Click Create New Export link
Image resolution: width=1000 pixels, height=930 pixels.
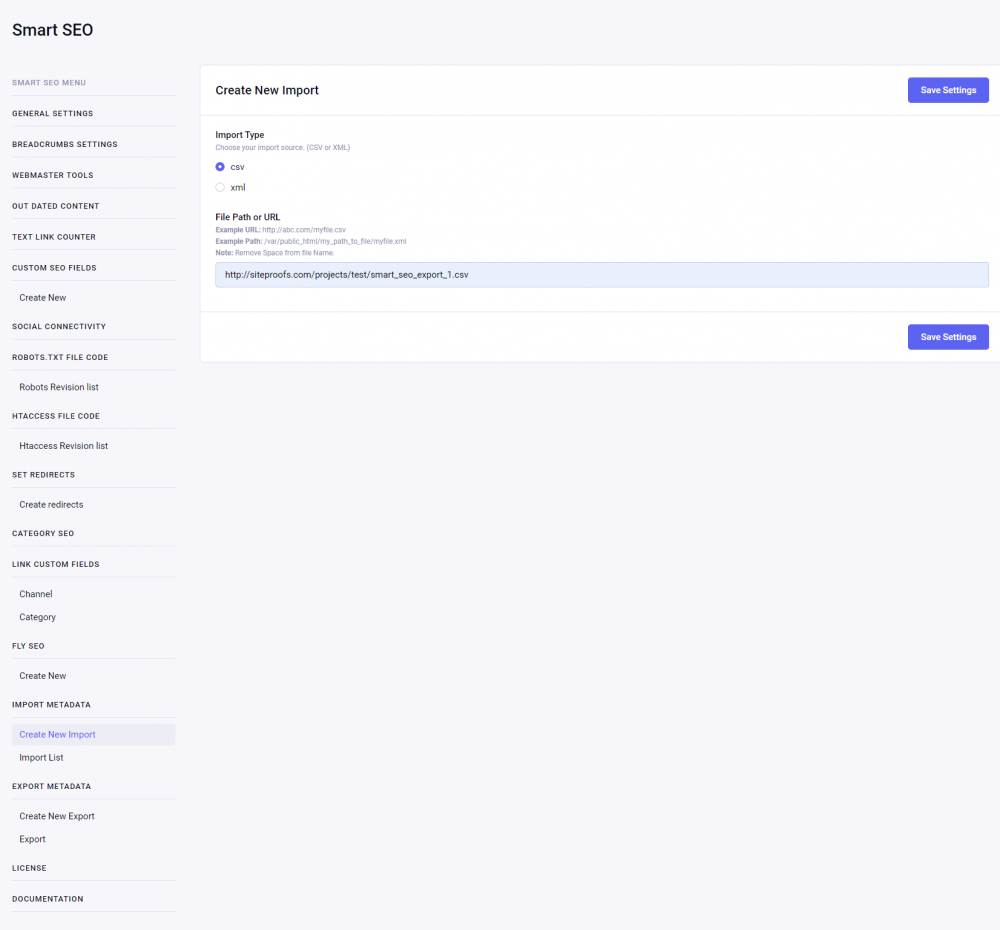click(57, 817)
